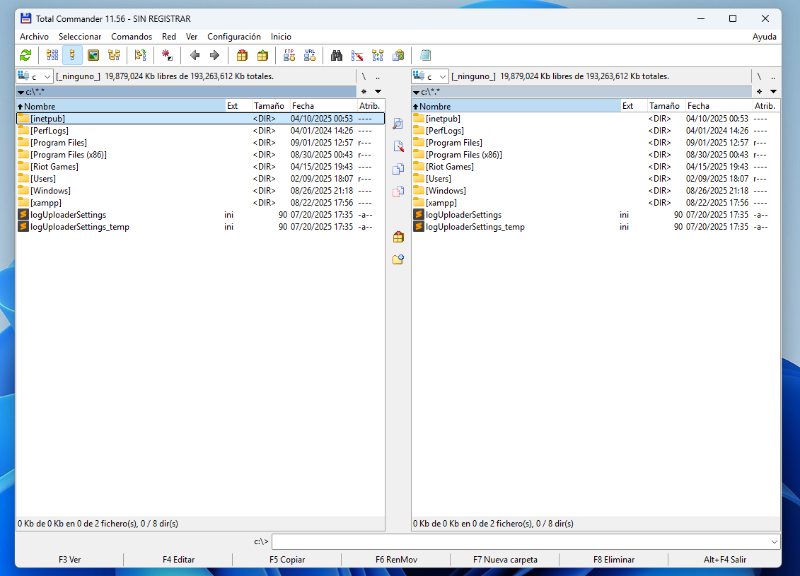Refresh the source panel with green arrows icon

[26, 55]
